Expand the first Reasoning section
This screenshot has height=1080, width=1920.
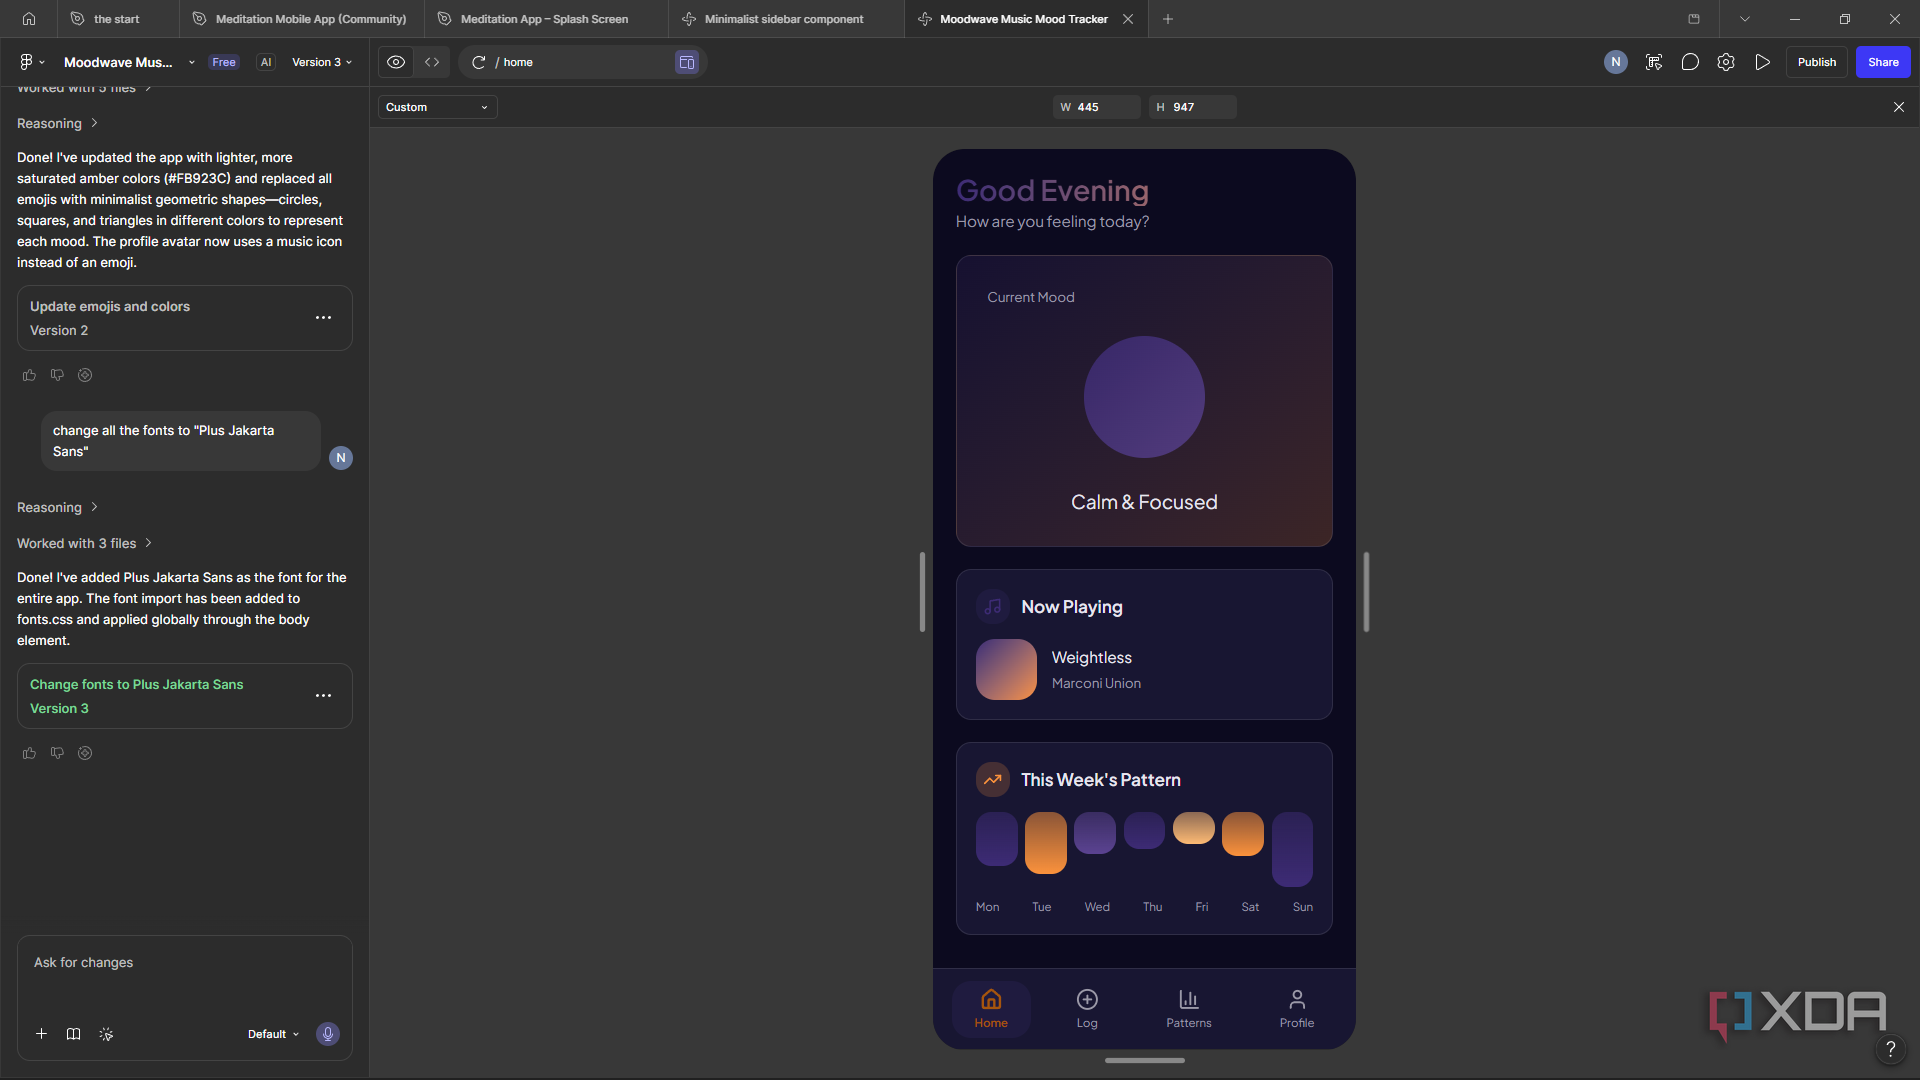point(58,123)
